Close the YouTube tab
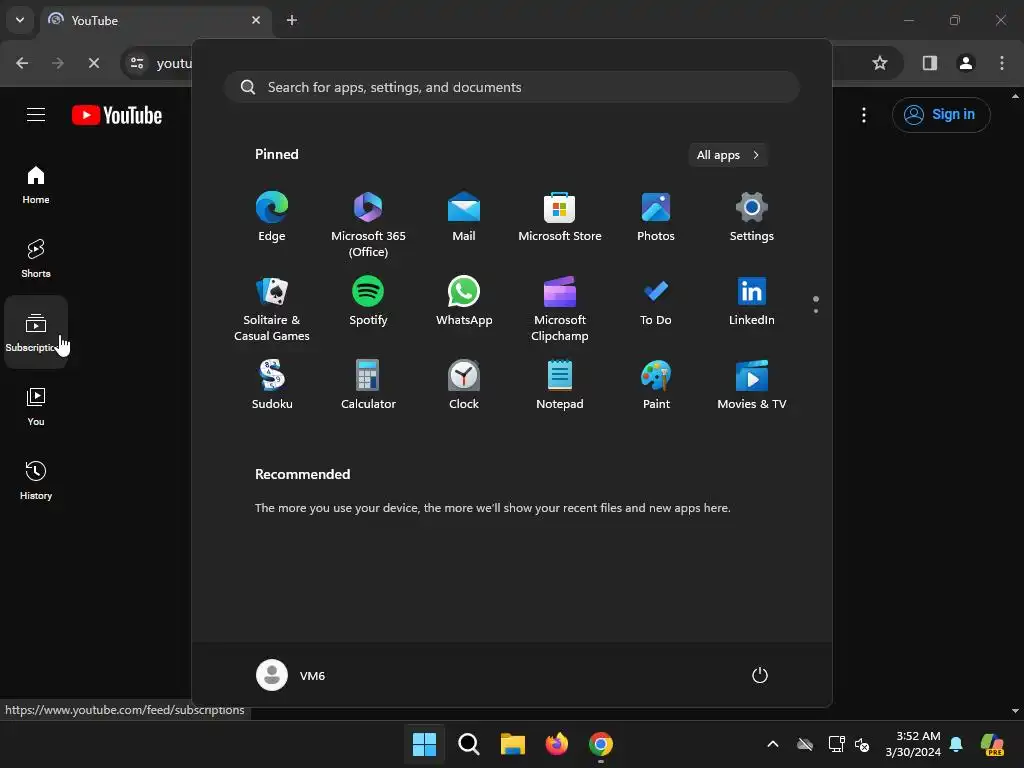The height and width of the screenshot is (768, 1024). 256,20
